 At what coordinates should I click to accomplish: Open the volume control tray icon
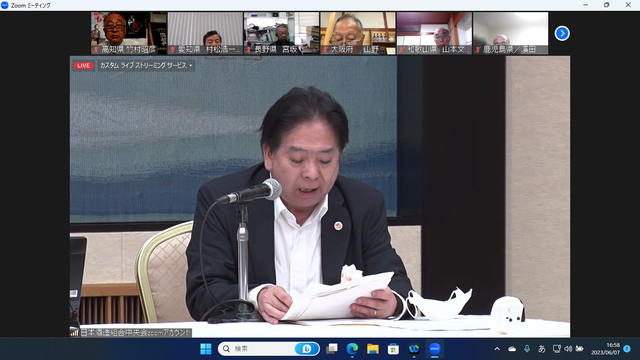click(568, 349)
